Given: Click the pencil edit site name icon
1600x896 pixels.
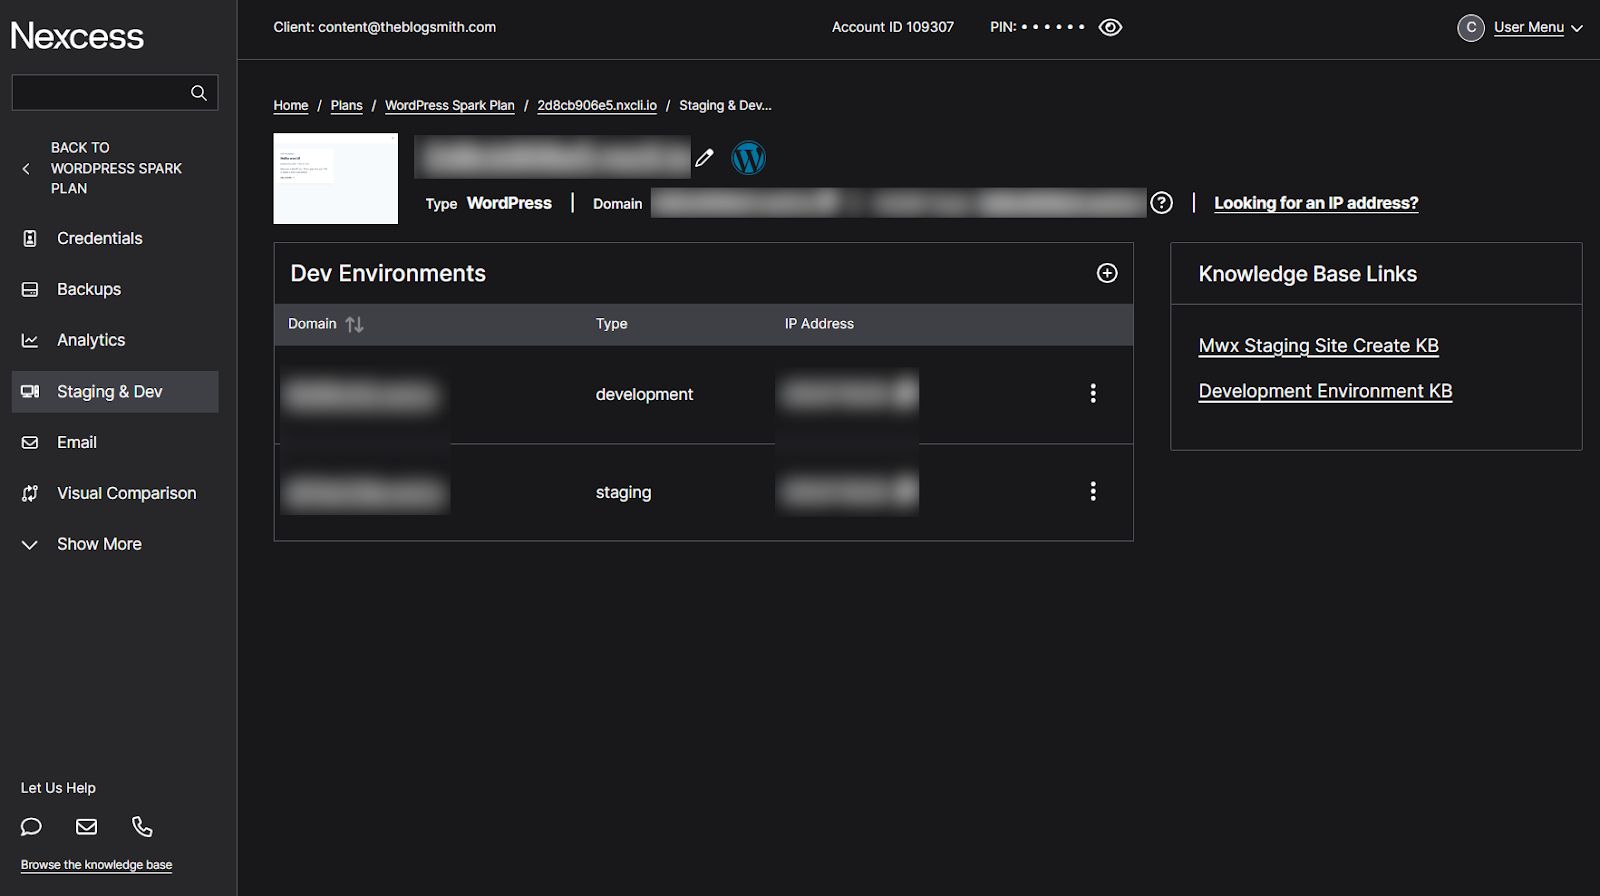Looking at the screenshot, I should pyautogui.click(x=705, y=158).
